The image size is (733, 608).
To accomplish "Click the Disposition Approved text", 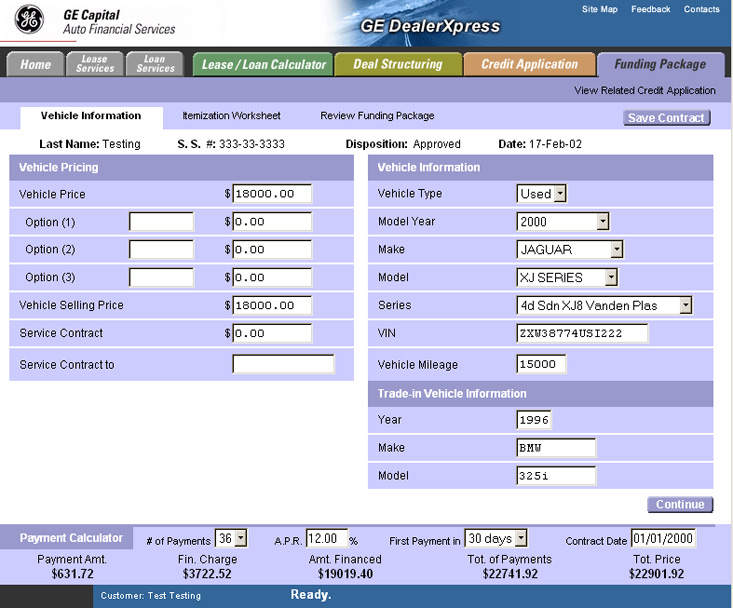I will click(x=403, y=144).
